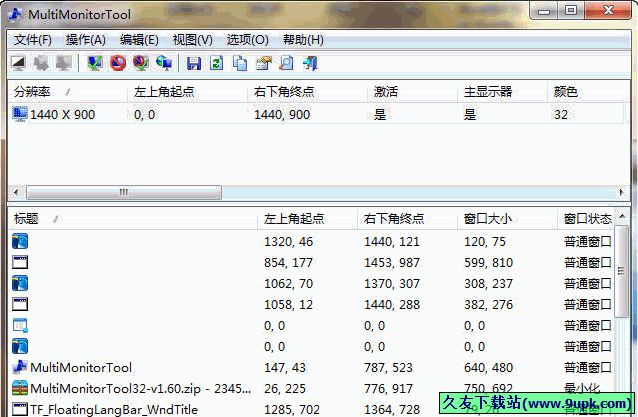Copy selected items toolbar icon
Viewport: 638px width, 417px height.
tap(240, 63)
